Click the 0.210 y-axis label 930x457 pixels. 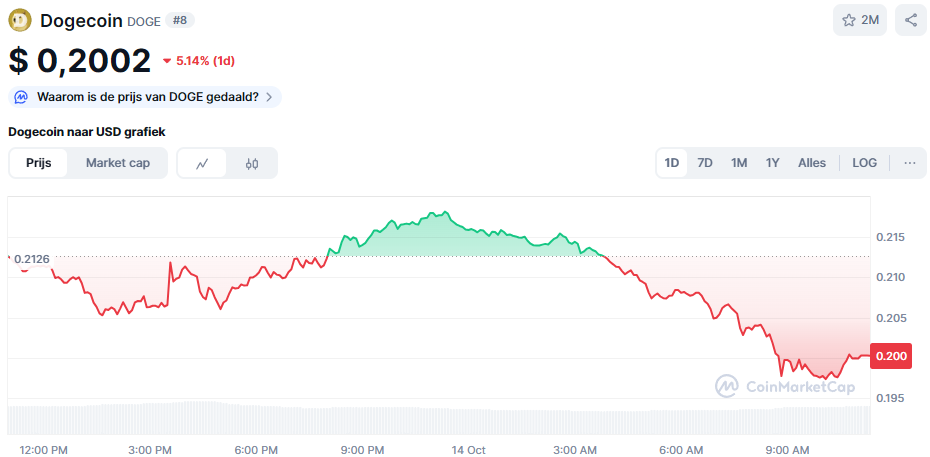click(891, 277)
